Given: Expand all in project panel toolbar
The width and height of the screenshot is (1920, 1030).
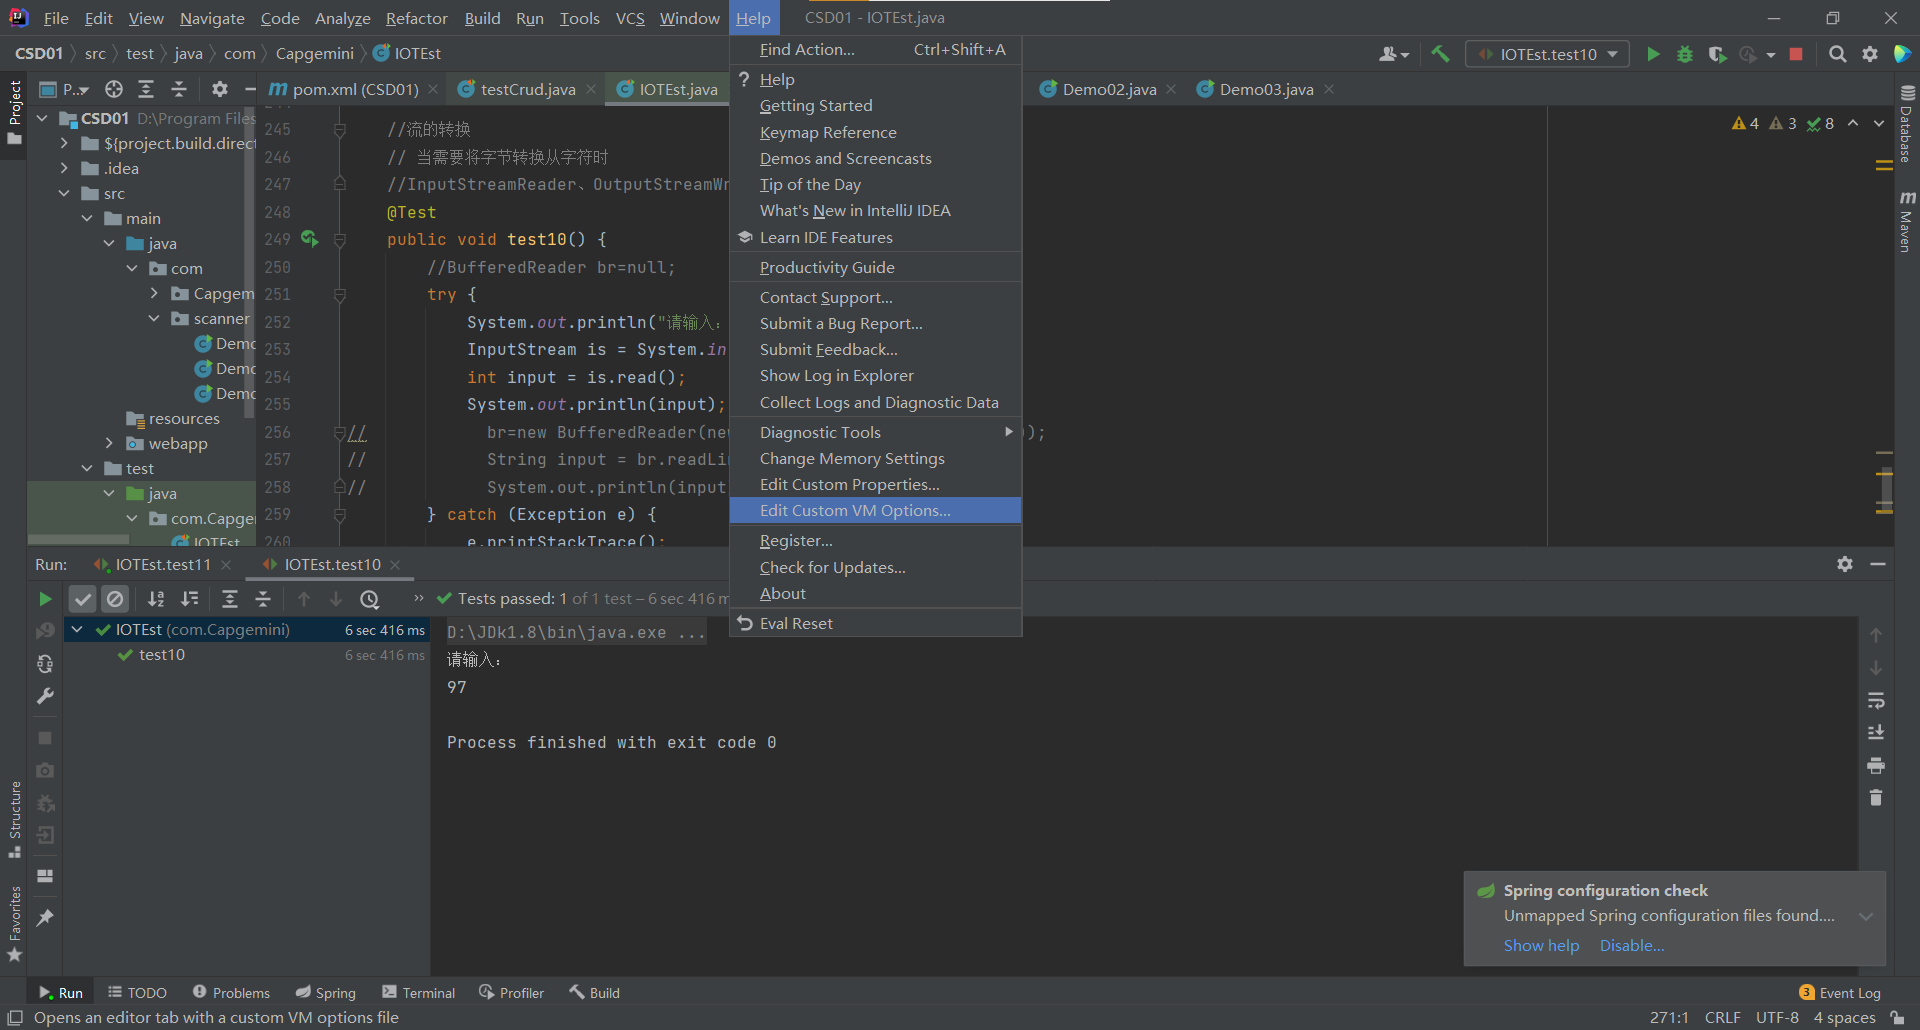Looking at the screenshot, I should click(146, 89).
